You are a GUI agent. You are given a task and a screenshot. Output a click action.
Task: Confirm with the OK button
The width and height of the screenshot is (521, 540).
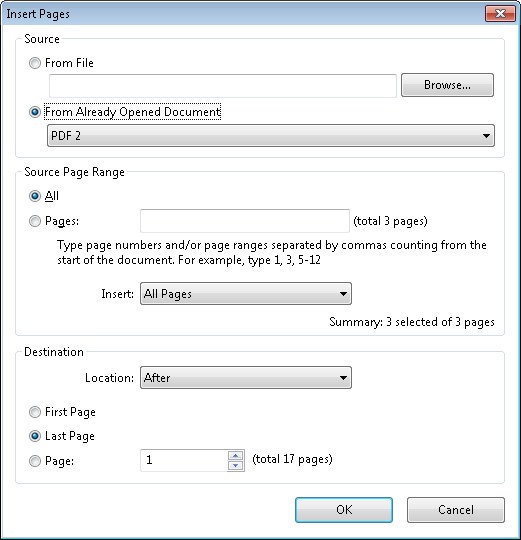pyautogui.click(x=344, y=510)
